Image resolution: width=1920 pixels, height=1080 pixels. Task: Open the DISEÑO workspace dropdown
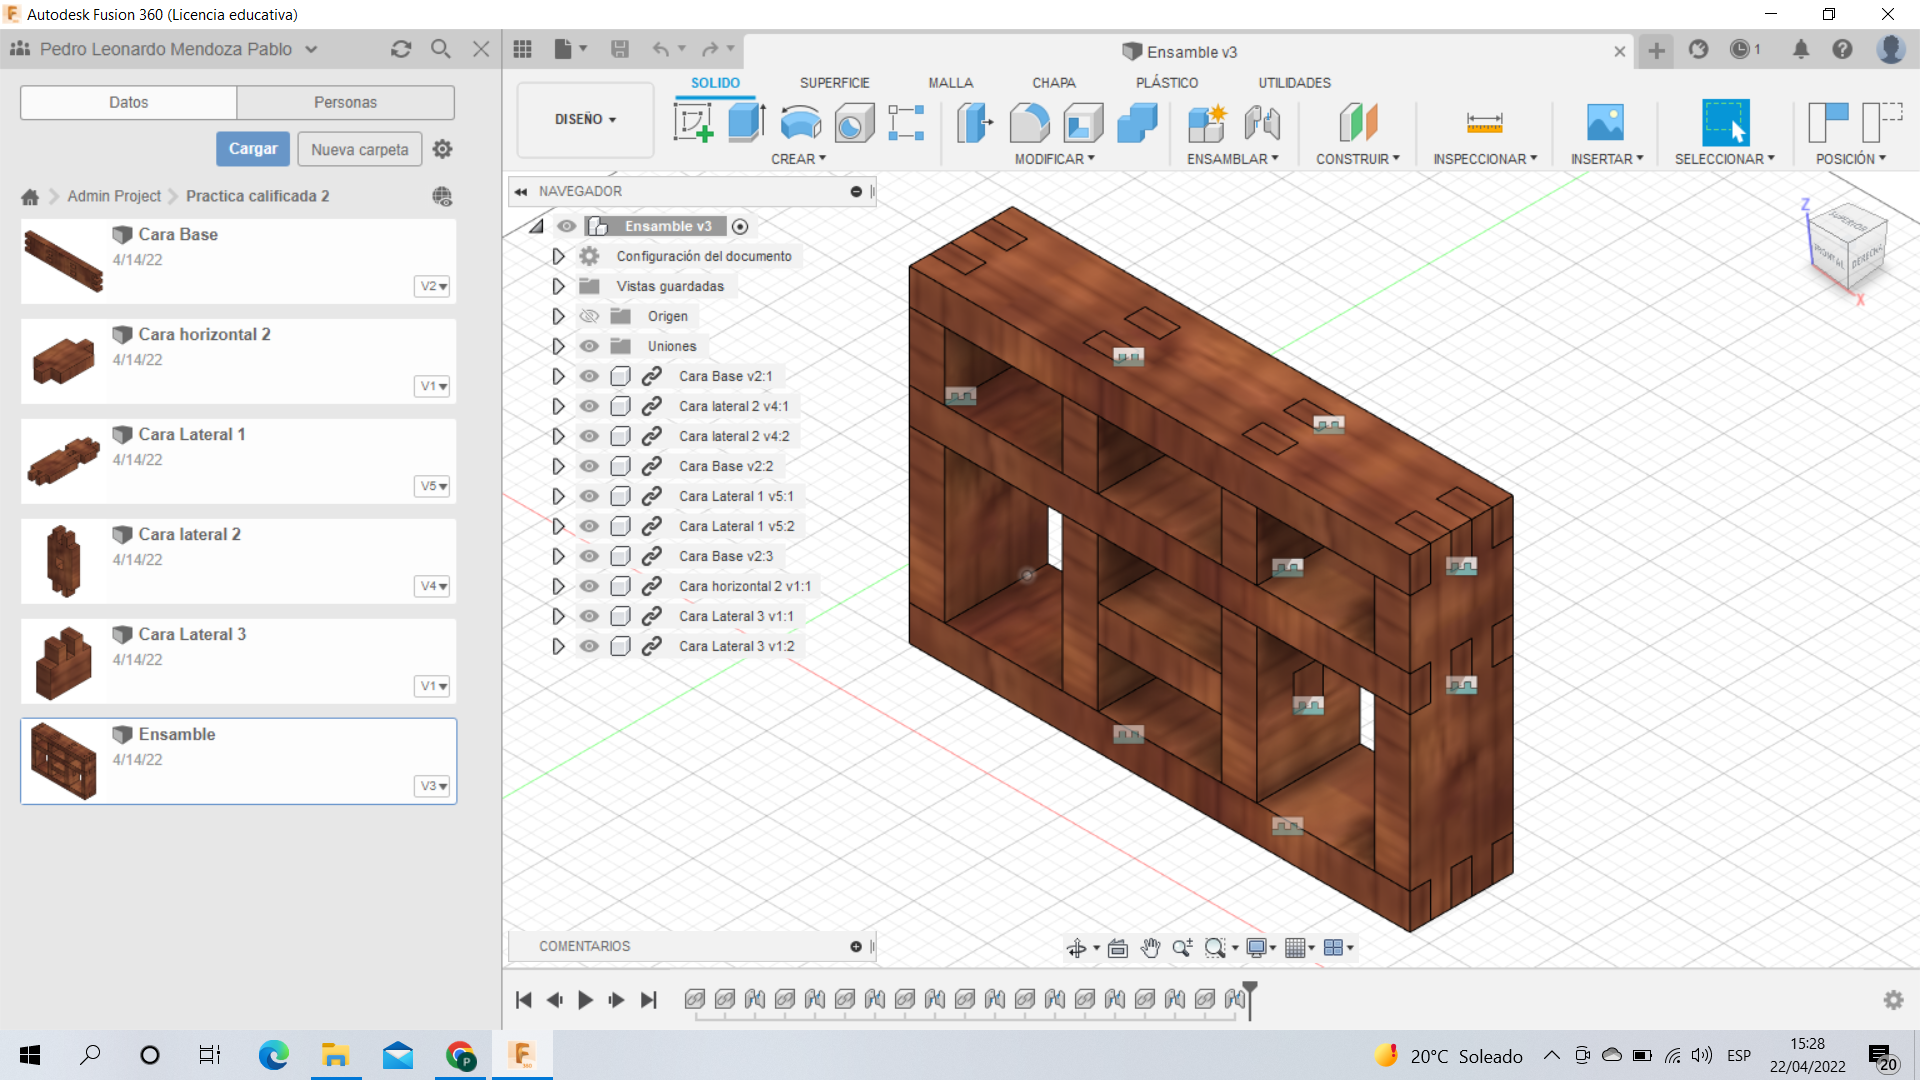585,119
